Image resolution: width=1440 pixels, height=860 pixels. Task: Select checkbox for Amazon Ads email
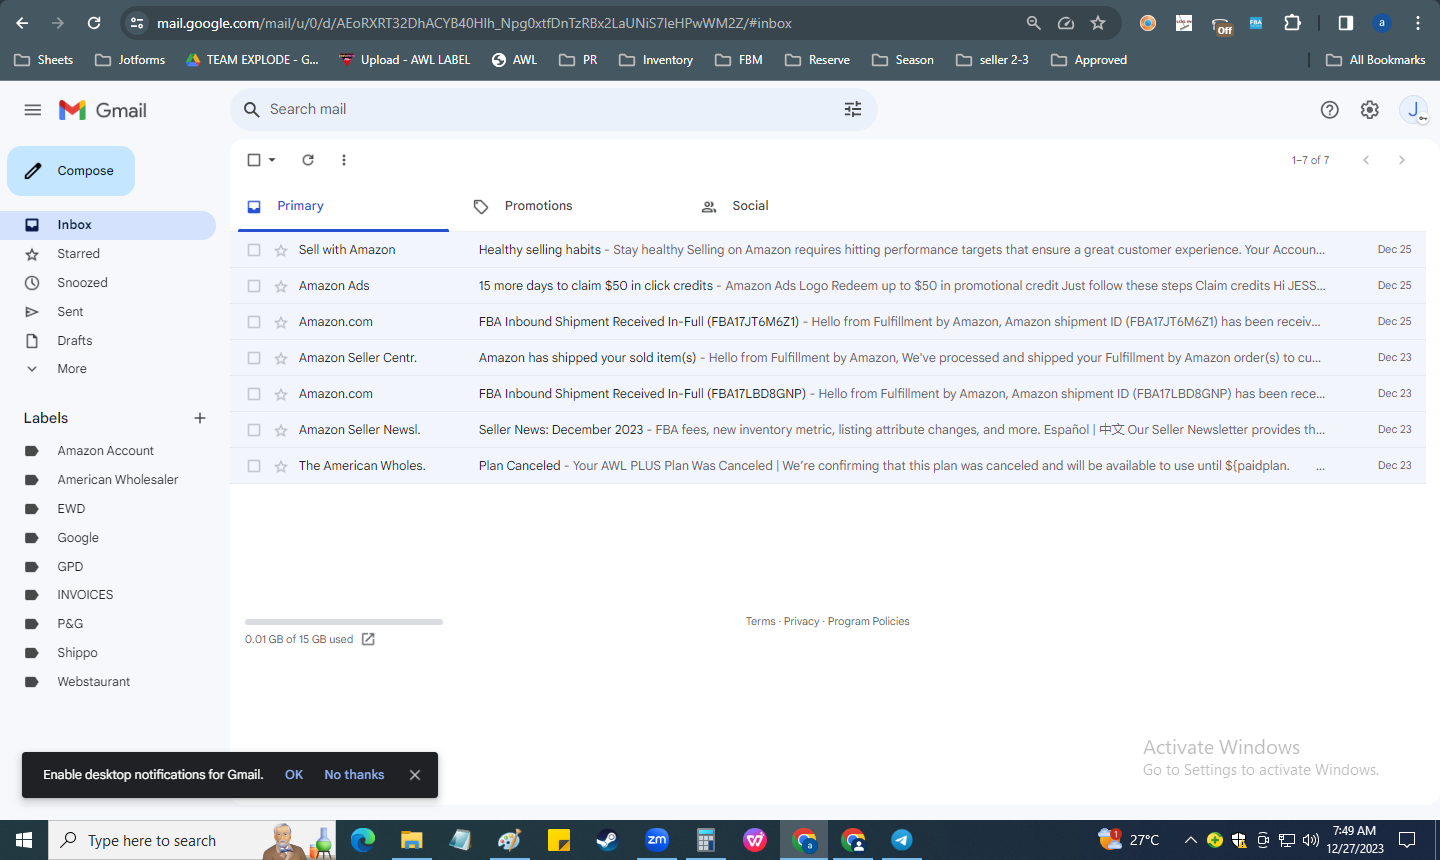254,286
